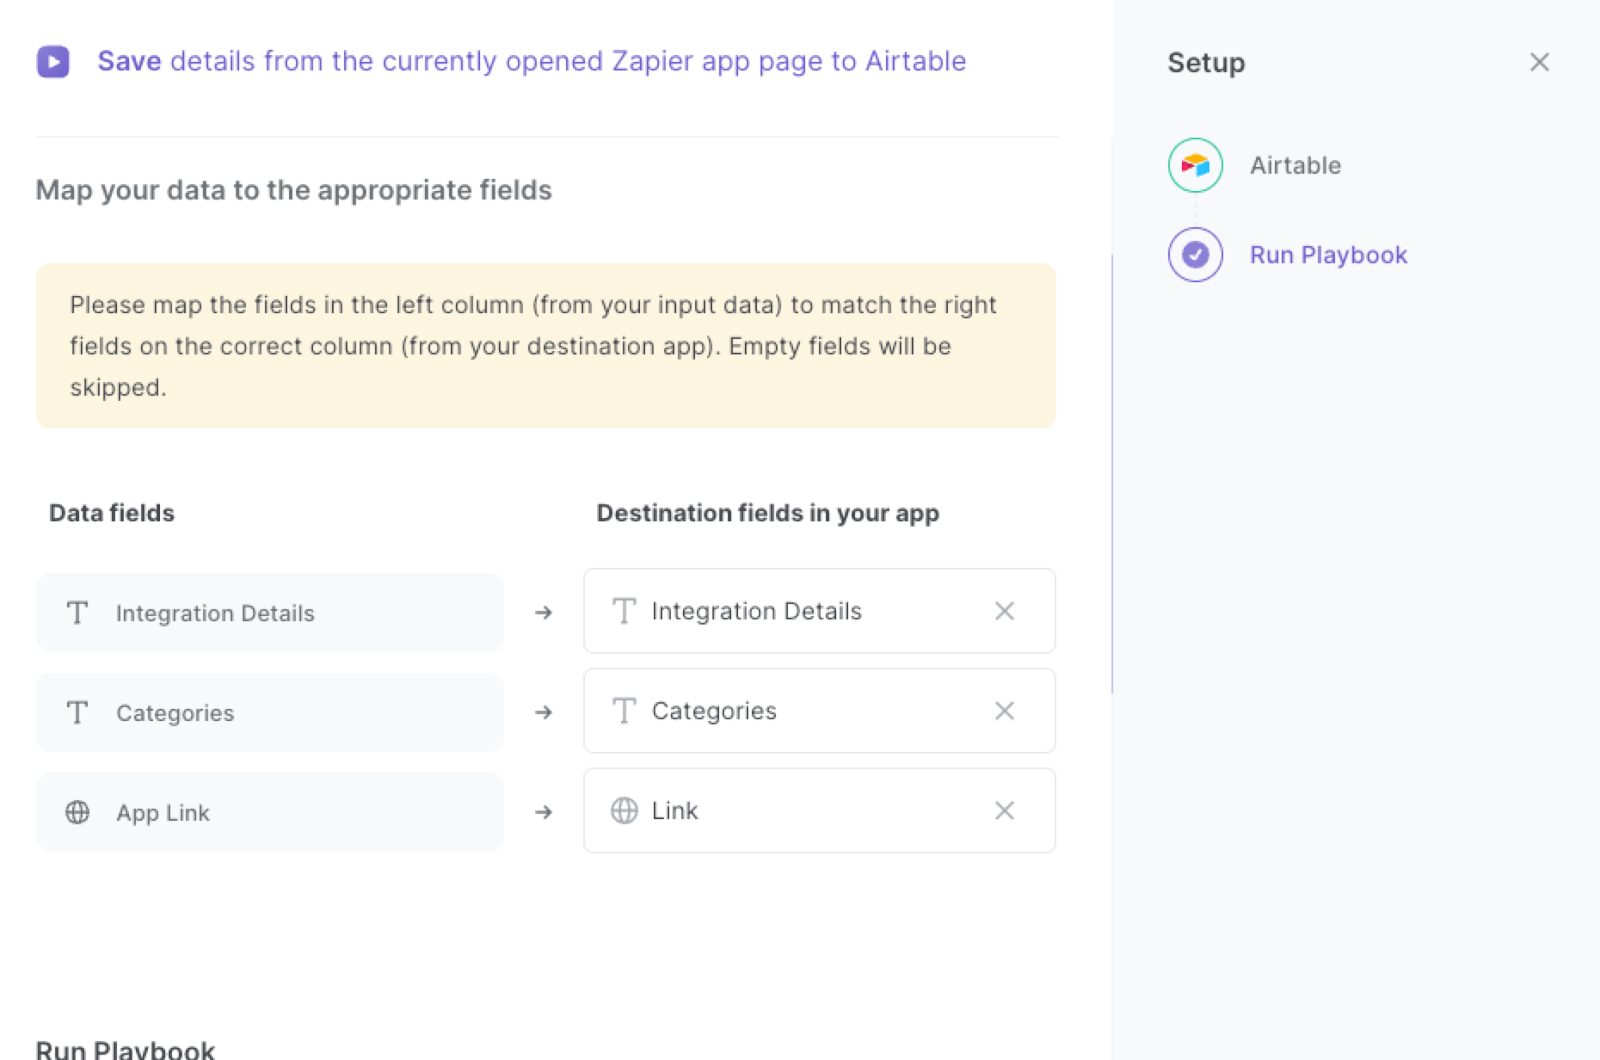Viewport: 1600px width, 1060px height.
Task: Open the Categories destination field dropdown
Action: click(x=819, y=711)
